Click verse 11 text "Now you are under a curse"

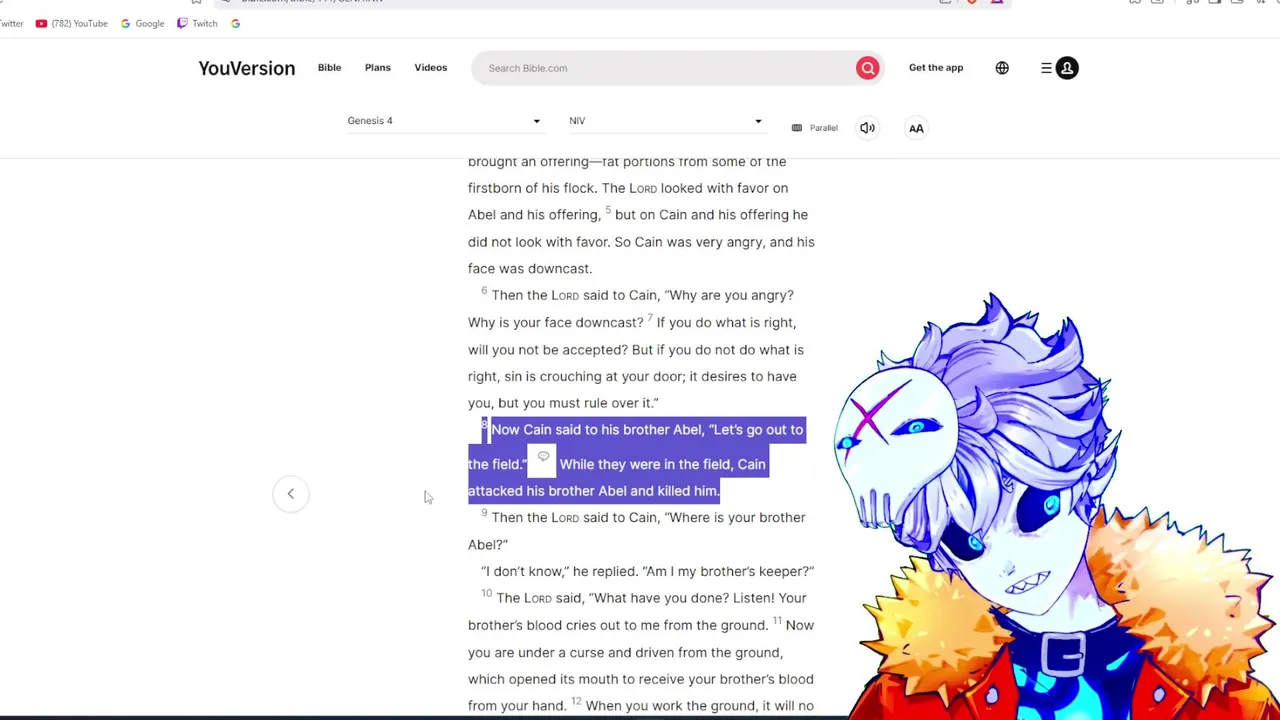[x=641, y=639]
